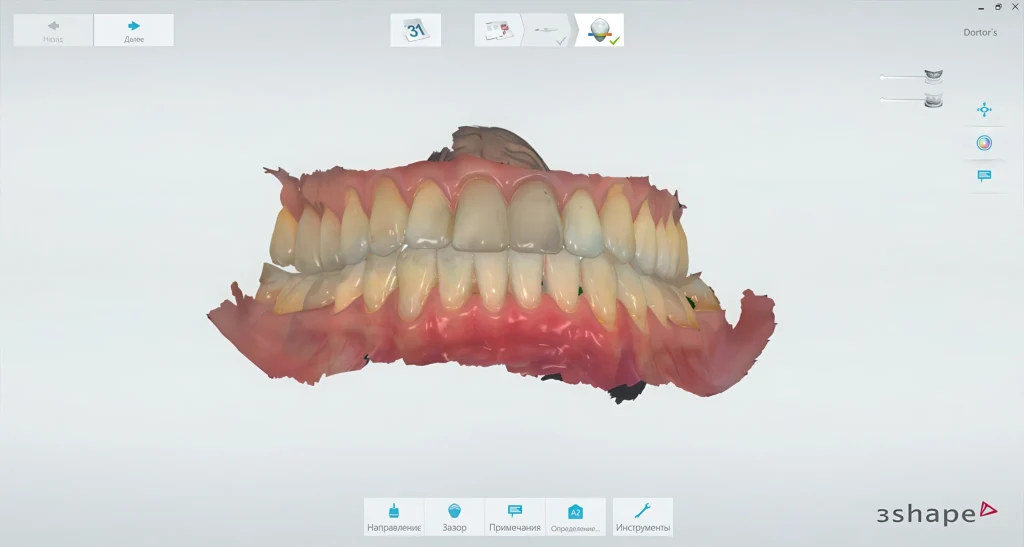Click the view navigation arrows icon

pos(984,110)
